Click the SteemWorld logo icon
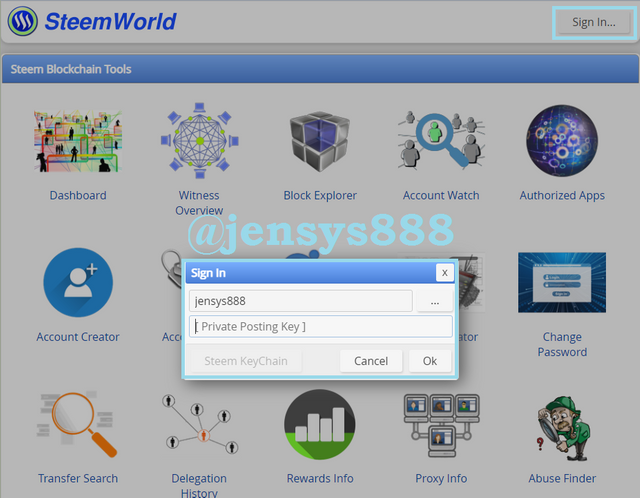Screen dimensions: 640x498 pos(23,21)
